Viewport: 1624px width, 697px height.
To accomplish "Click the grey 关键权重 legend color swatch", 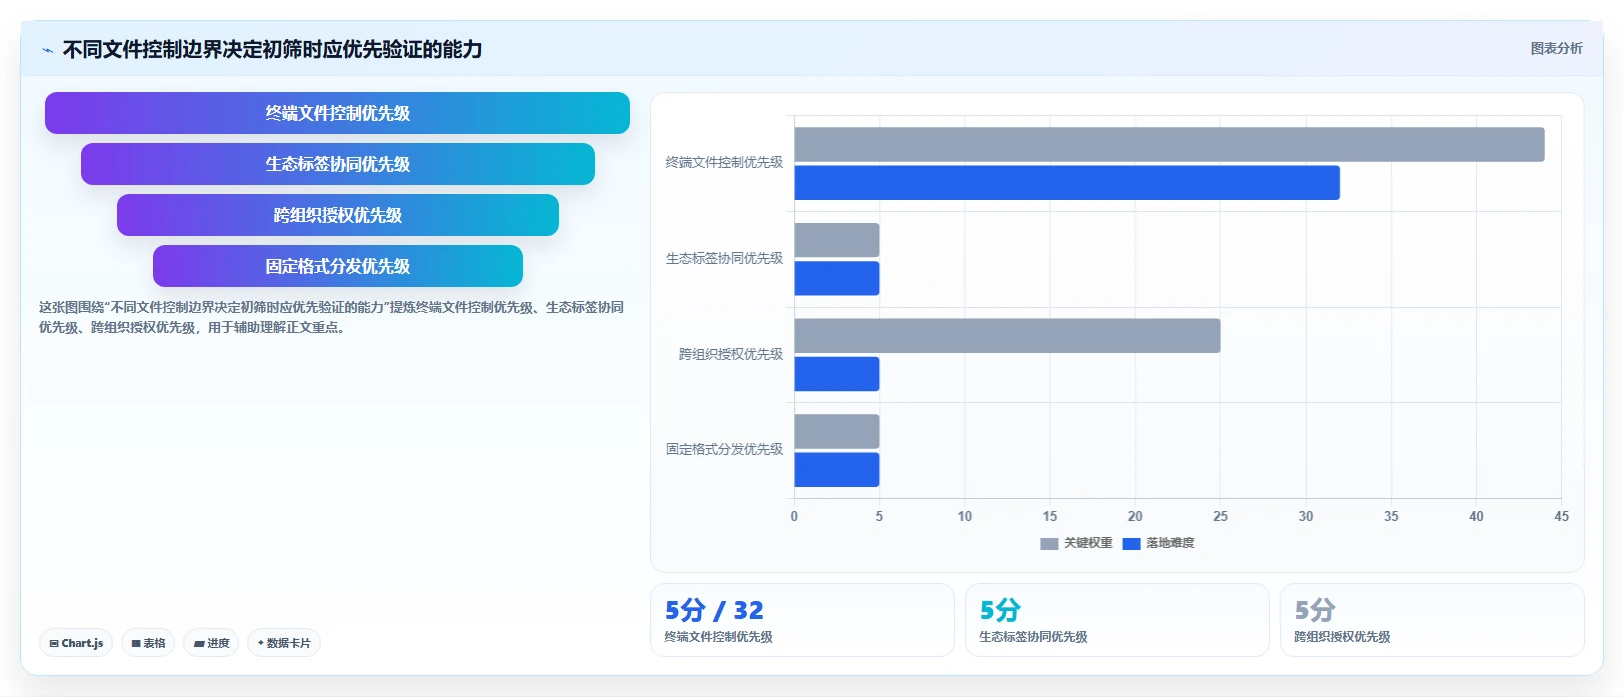I will [x=1049, y=544].
